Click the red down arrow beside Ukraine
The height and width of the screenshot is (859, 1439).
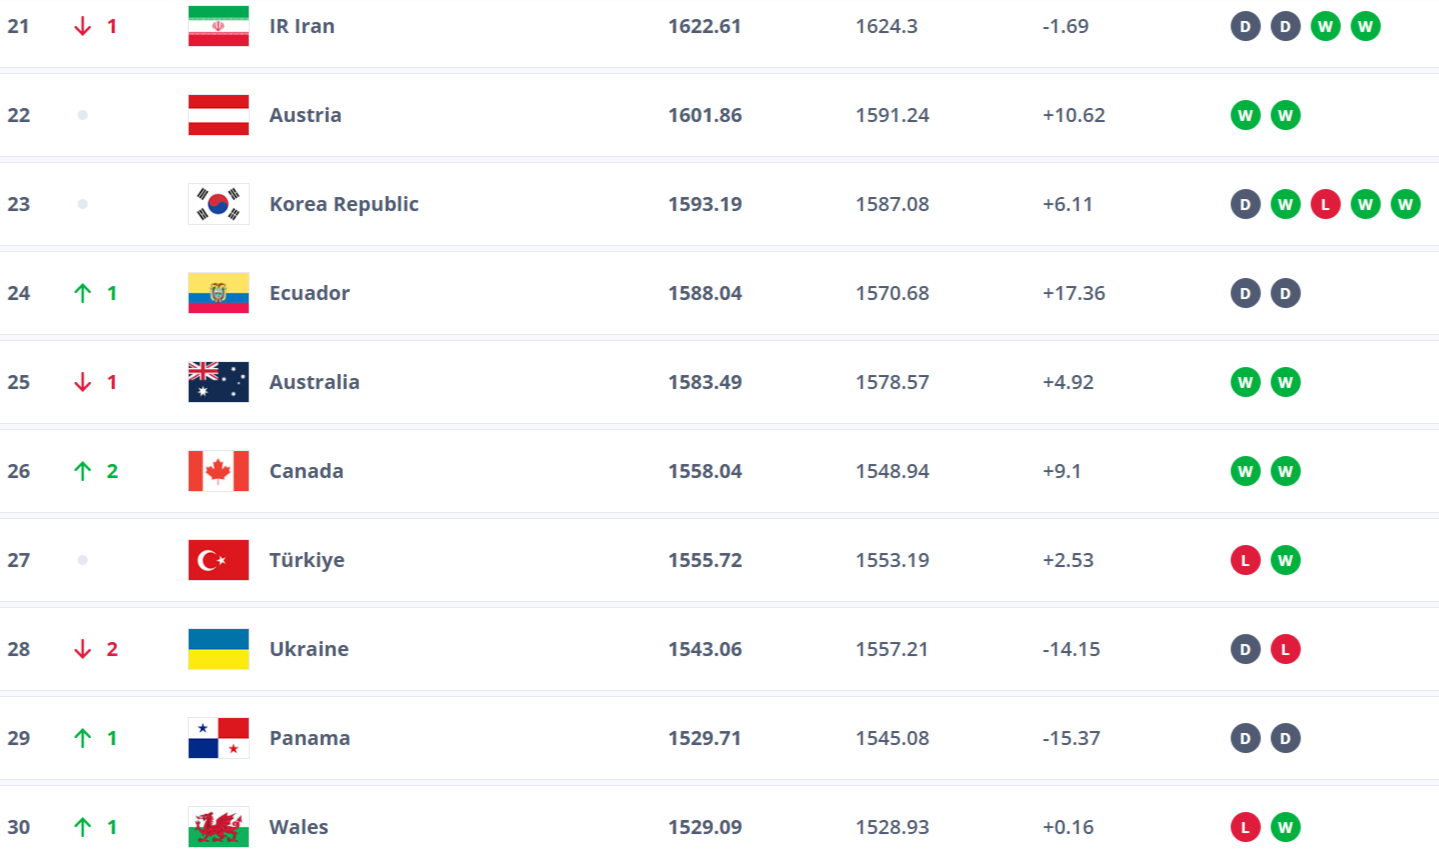pyautogui.click(x=83, y=649)
